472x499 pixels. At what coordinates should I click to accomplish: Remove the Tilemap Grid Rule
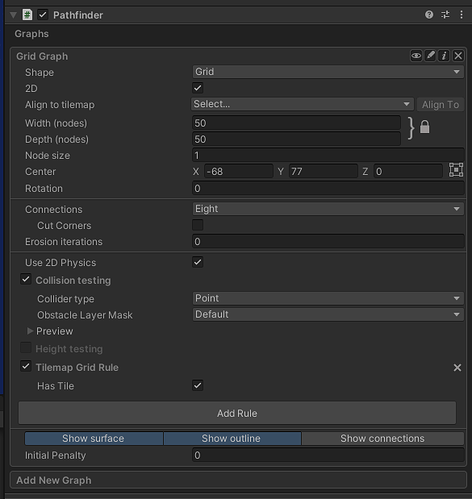point(457,368)
